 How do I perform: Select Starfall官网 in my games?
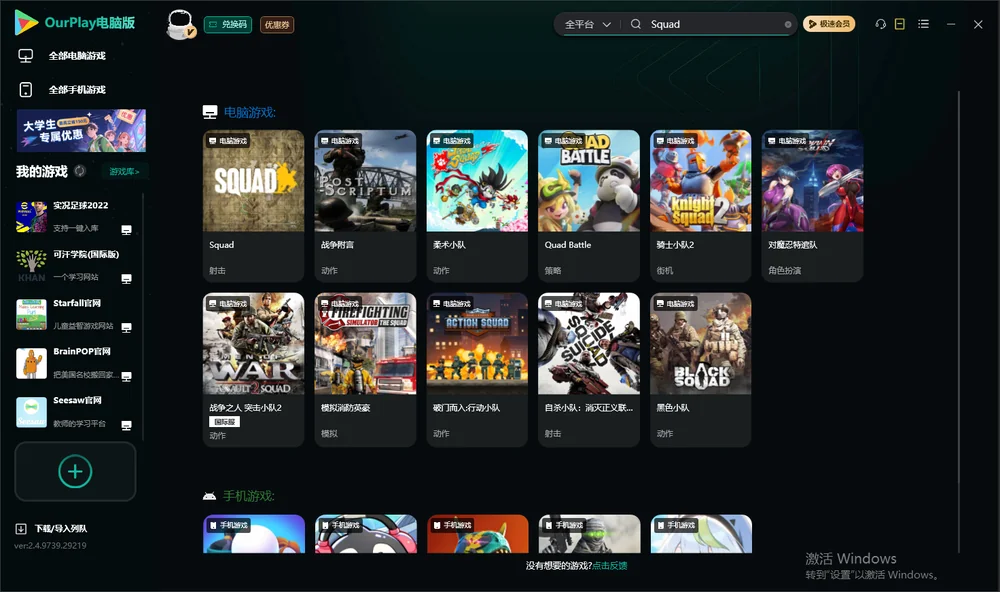(75, 314)
